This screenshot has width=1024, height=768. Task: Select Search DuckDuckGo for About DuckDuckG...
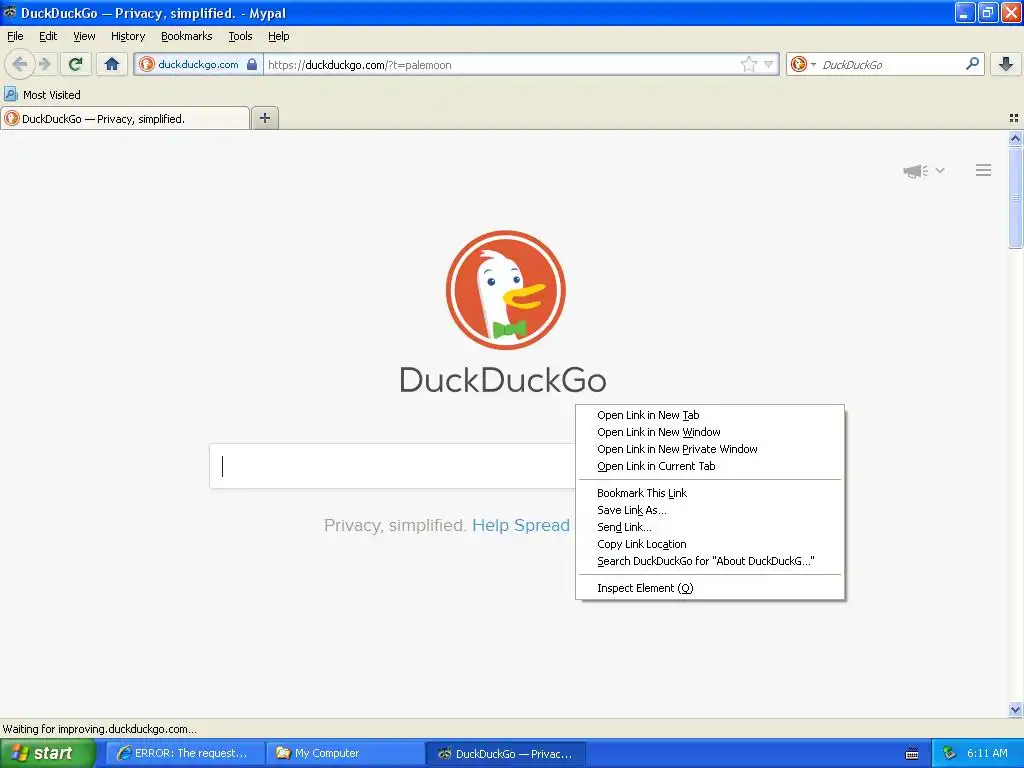point(710,561)
